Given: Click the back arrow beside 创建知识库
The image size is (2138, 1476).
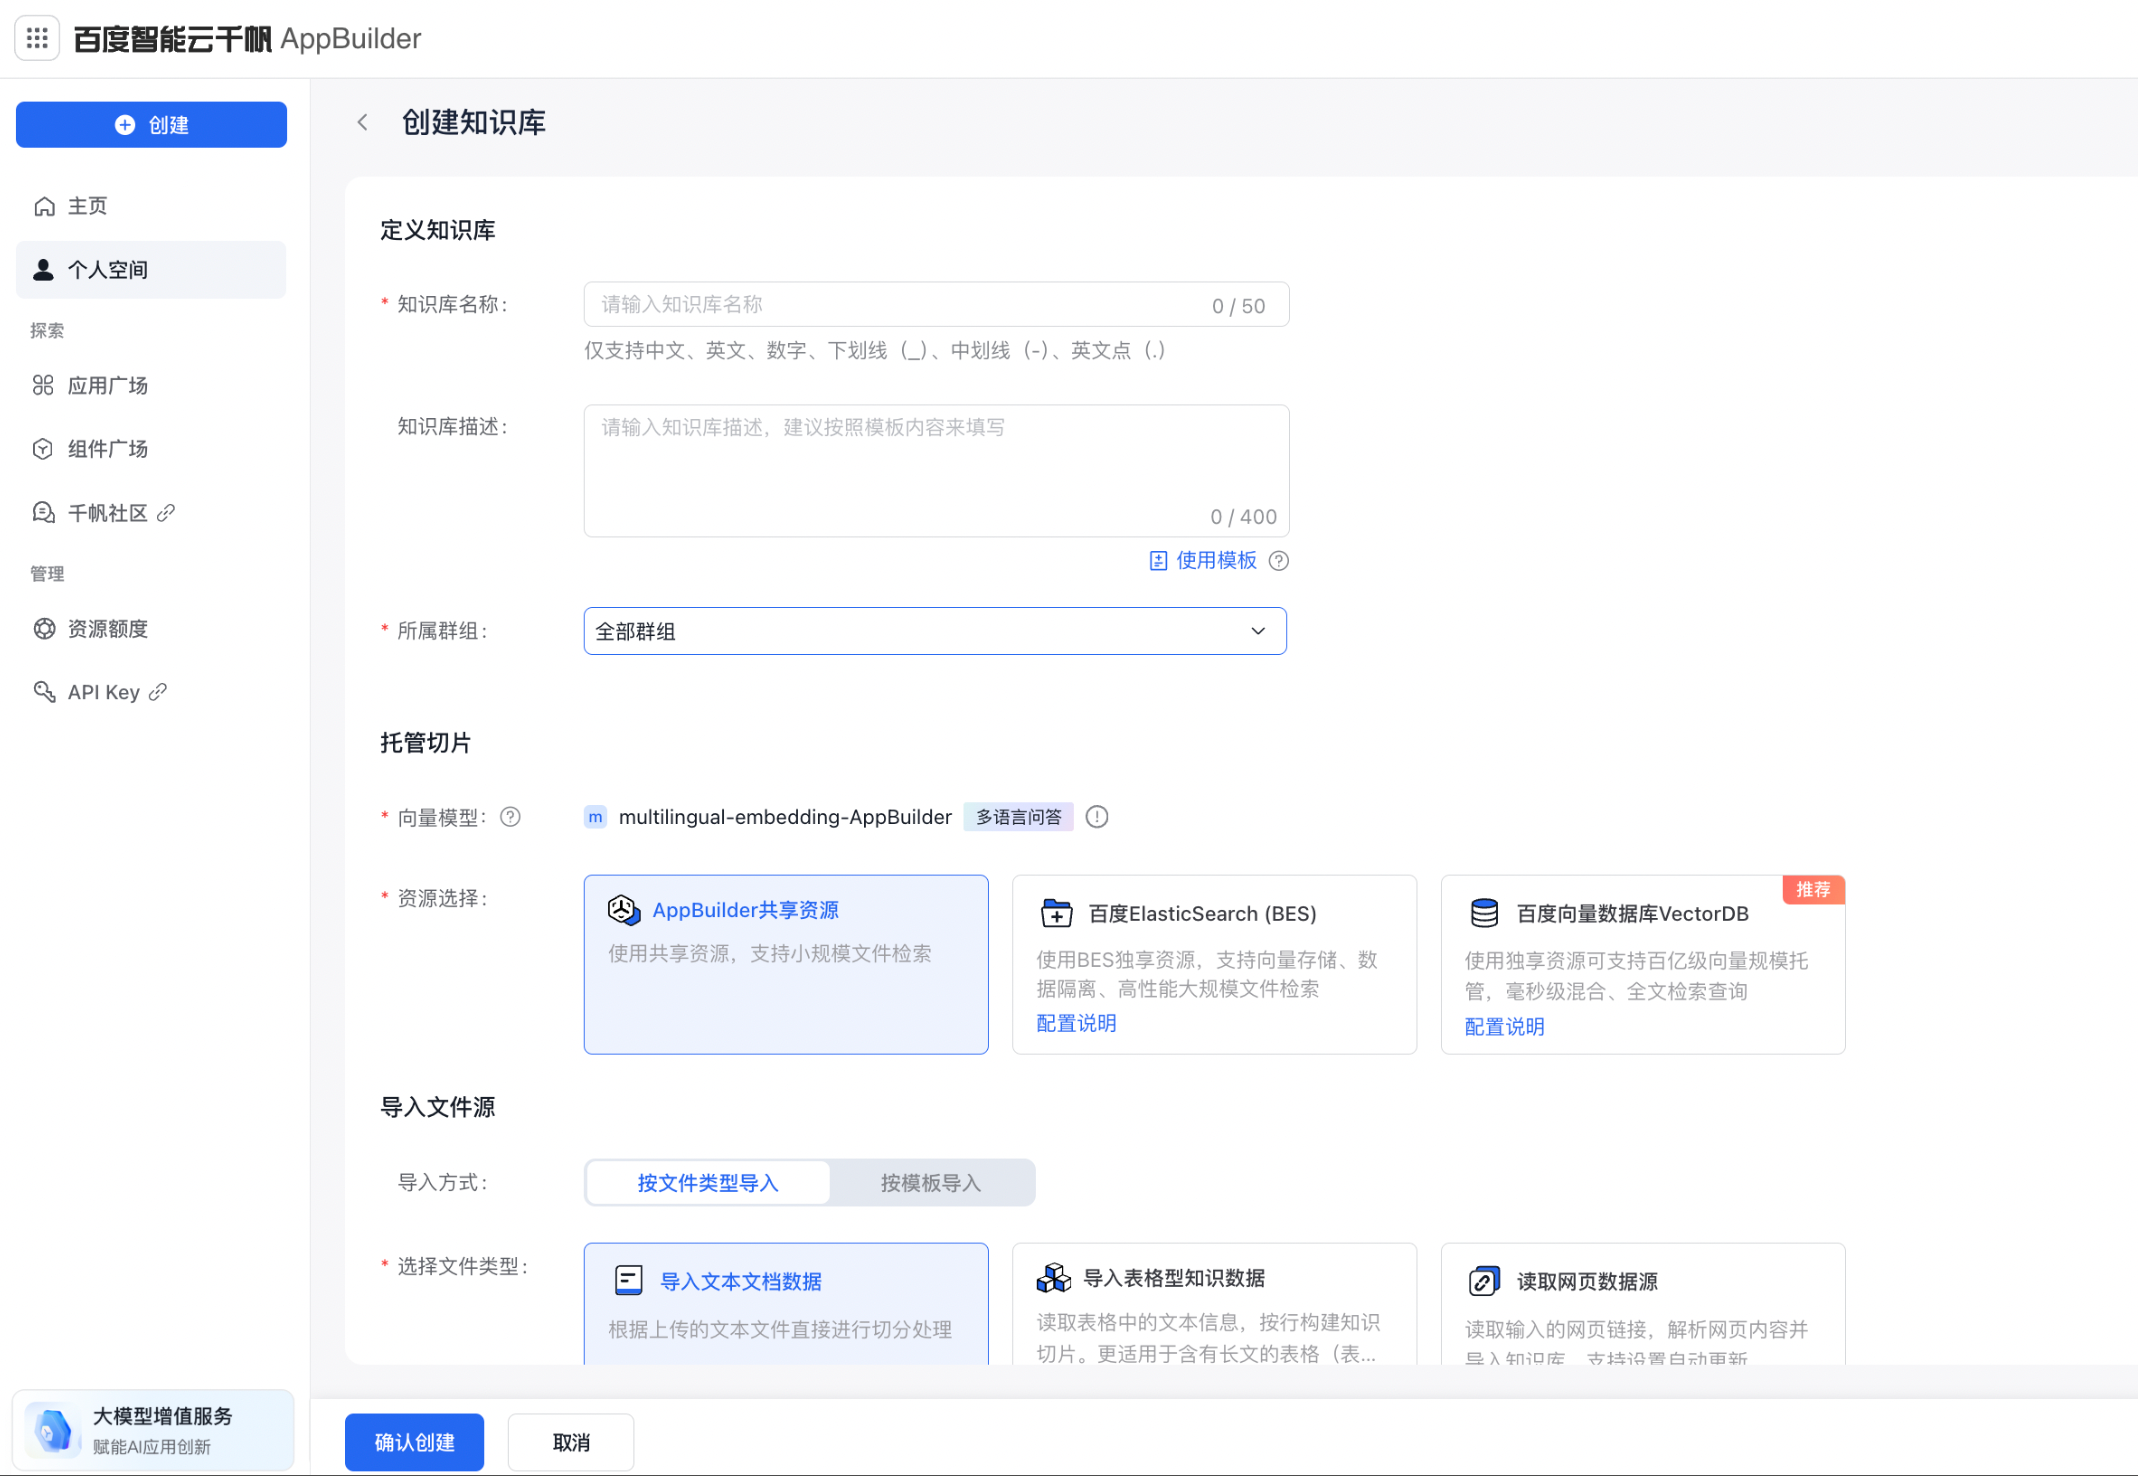Looking at the screenshot, I should [363, 122].
